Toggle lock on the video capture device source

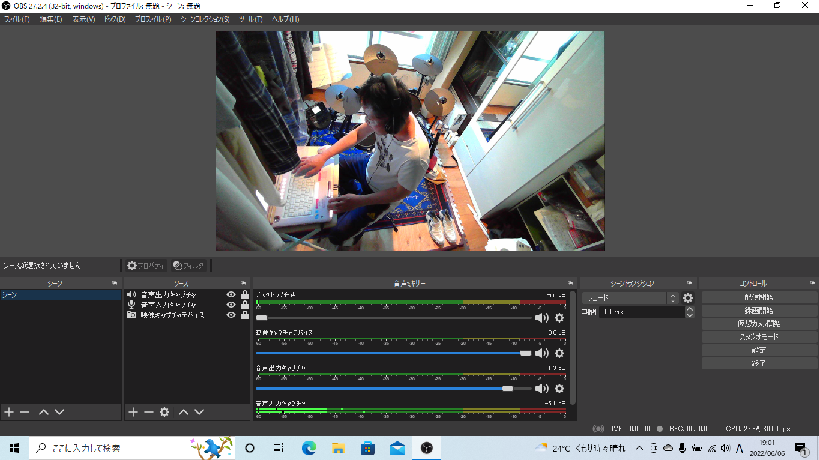click(x=245, y=315)
